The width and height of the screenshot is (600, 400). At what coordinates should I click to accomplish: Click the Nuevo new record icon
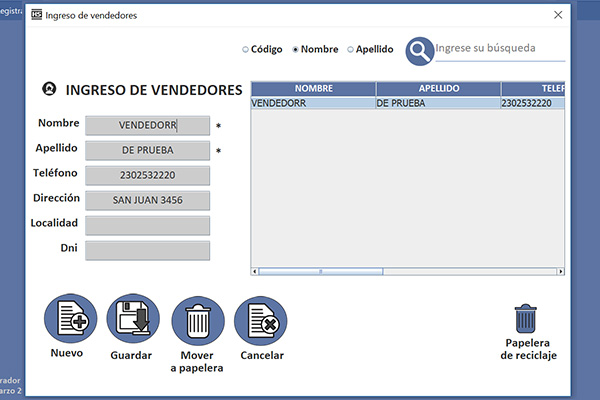pyautogui.click(x=70, y=320)
